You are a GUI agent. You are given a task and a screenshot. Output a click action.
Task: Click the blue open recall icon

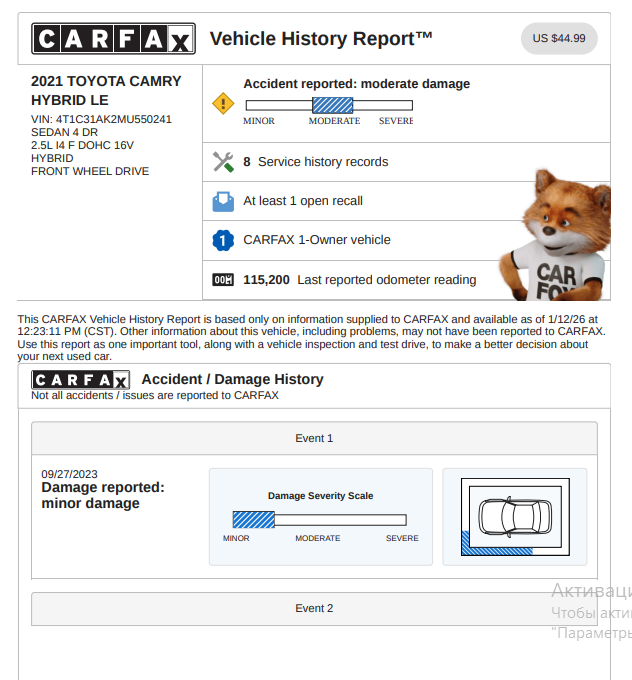[x=222, y=201]
